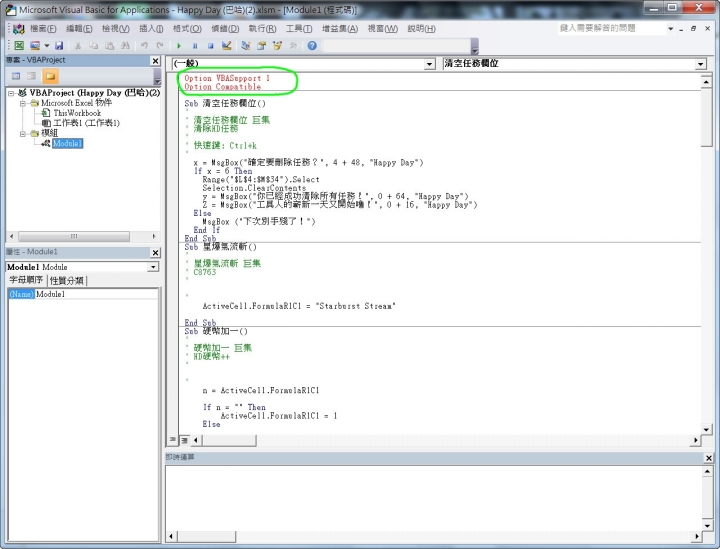Open the Project Explorer icon

coord(246,45)
